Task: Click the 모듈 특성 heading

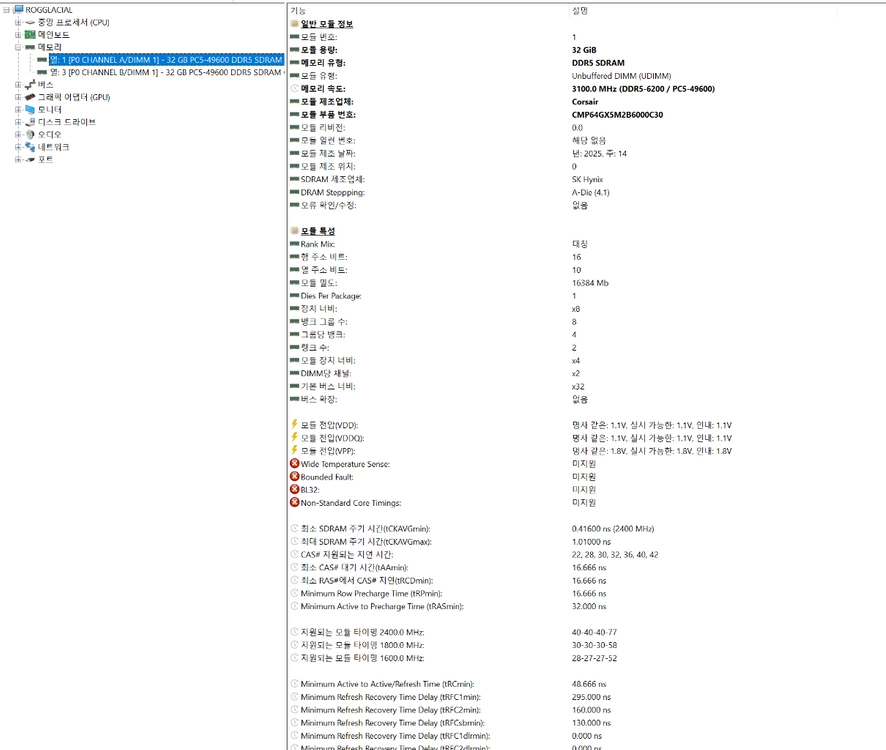Action: point(318,231)
